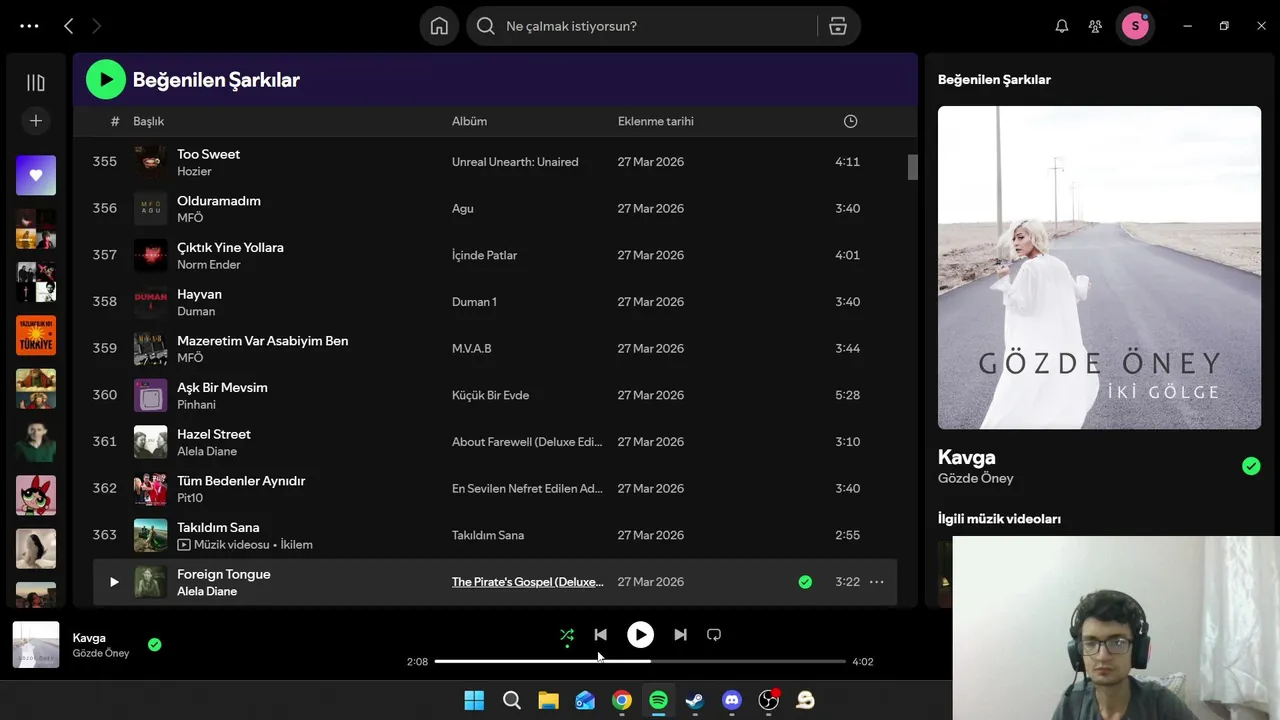Open the three-dot app menu
The width and height of the screenshot is (1280, 720).
[29, 26]
